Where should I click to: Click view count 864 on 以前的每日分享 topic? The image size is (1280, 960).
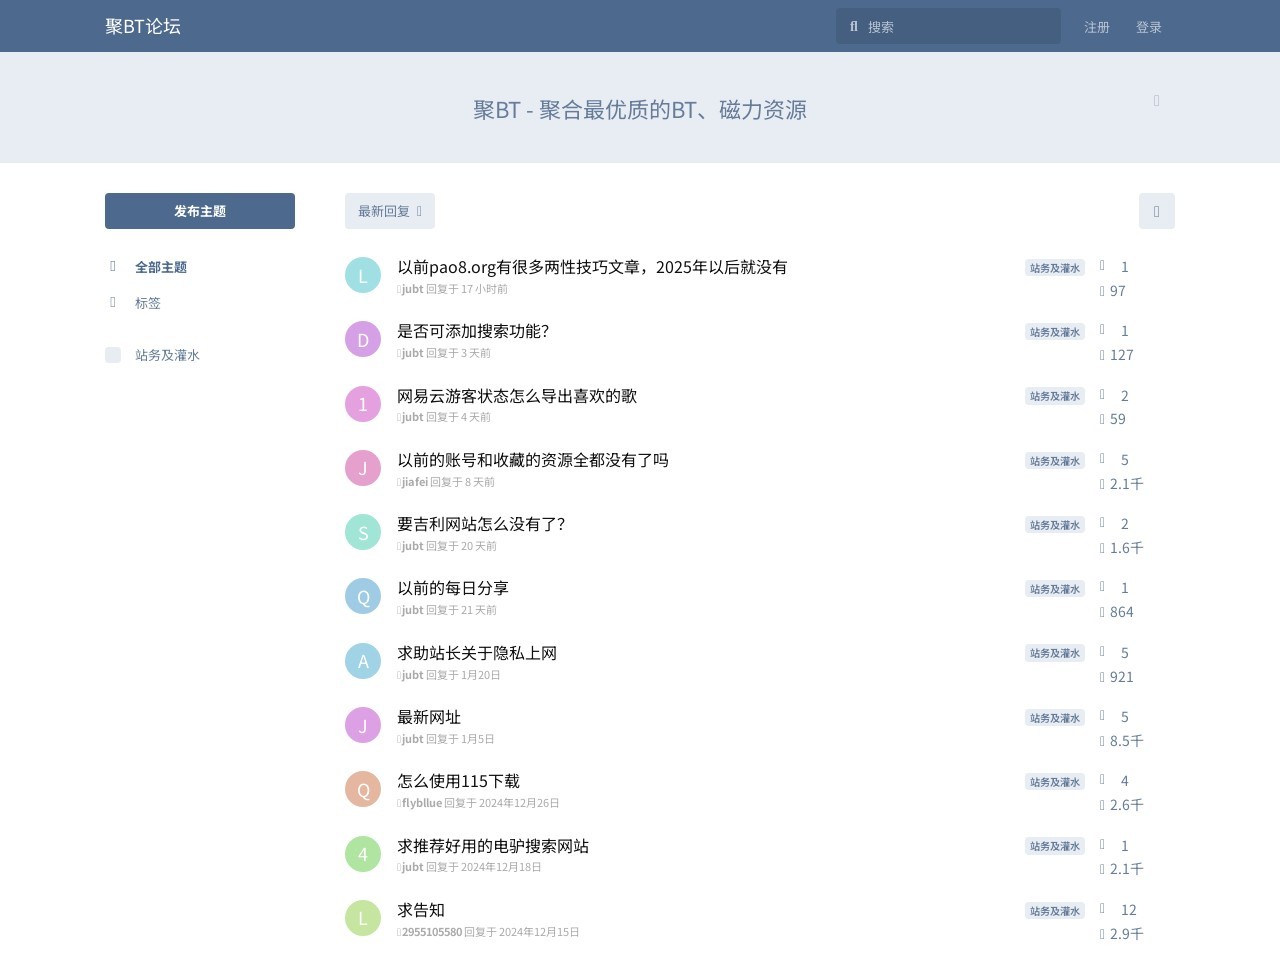coord(1117,612)
